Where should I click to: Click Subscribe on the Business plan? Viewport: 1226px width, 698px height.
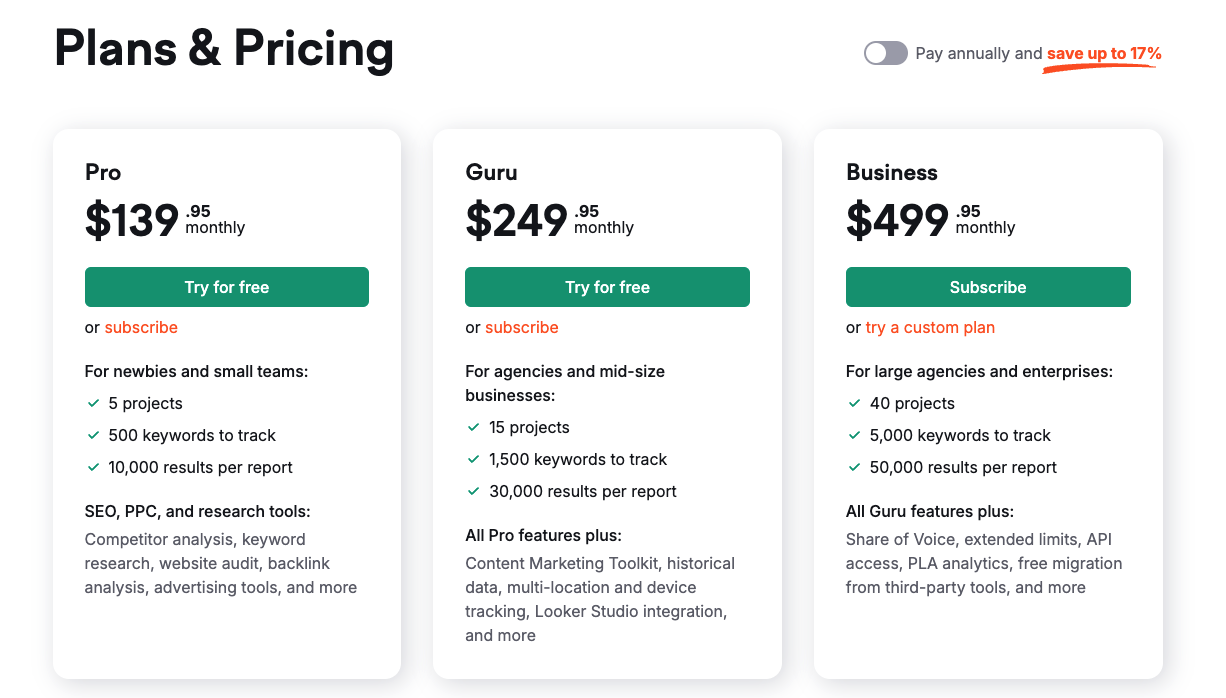988,287
